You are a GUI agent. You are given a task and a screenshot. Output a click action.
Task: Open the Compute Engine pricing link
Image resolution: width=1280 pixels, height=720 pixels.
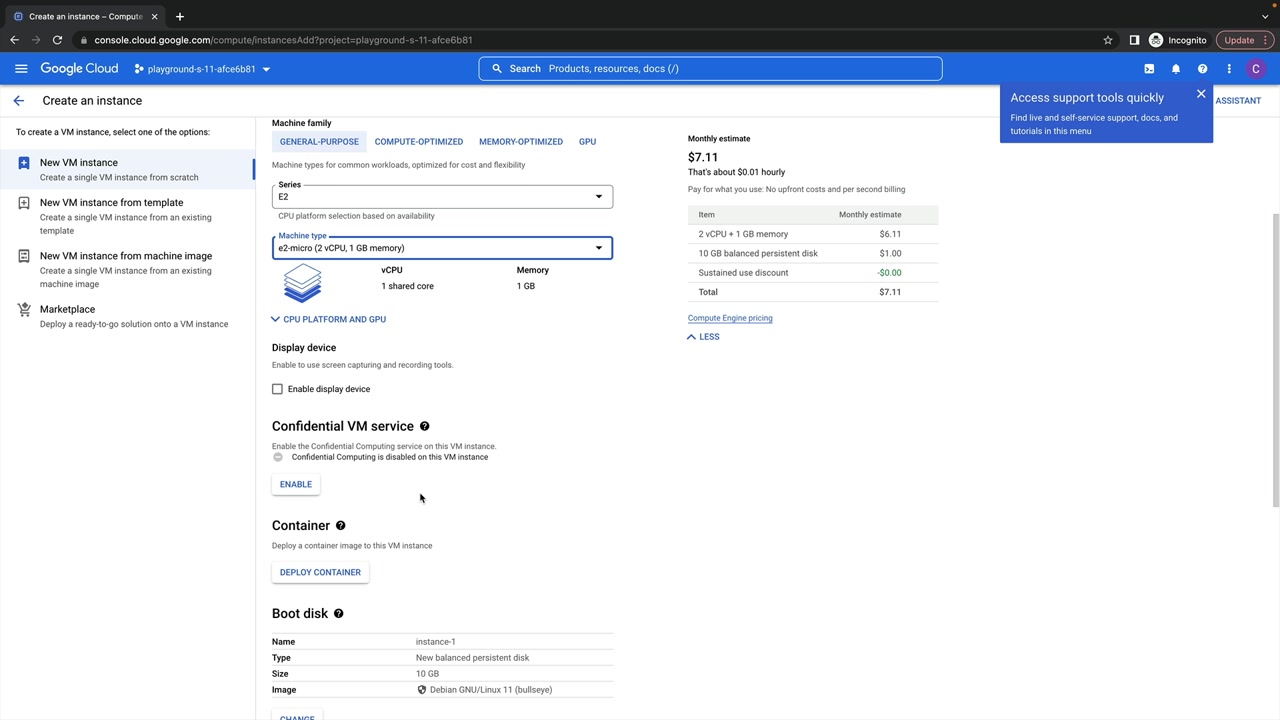[730, 318]
